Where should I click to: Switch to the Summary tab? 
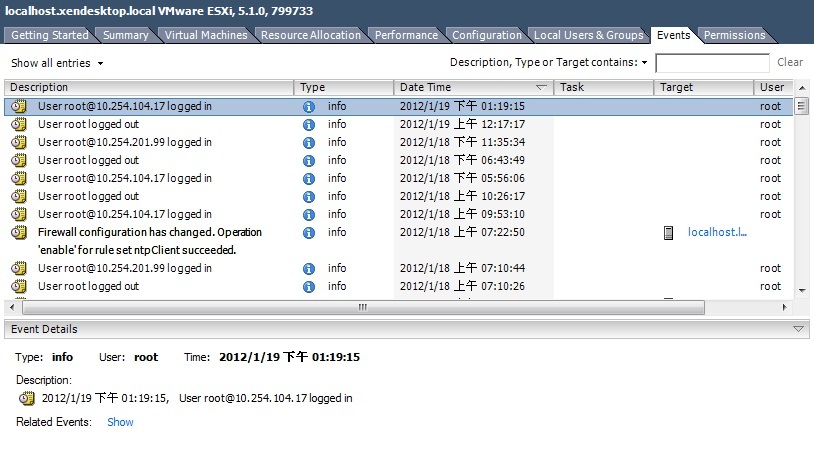pos(126,35)
